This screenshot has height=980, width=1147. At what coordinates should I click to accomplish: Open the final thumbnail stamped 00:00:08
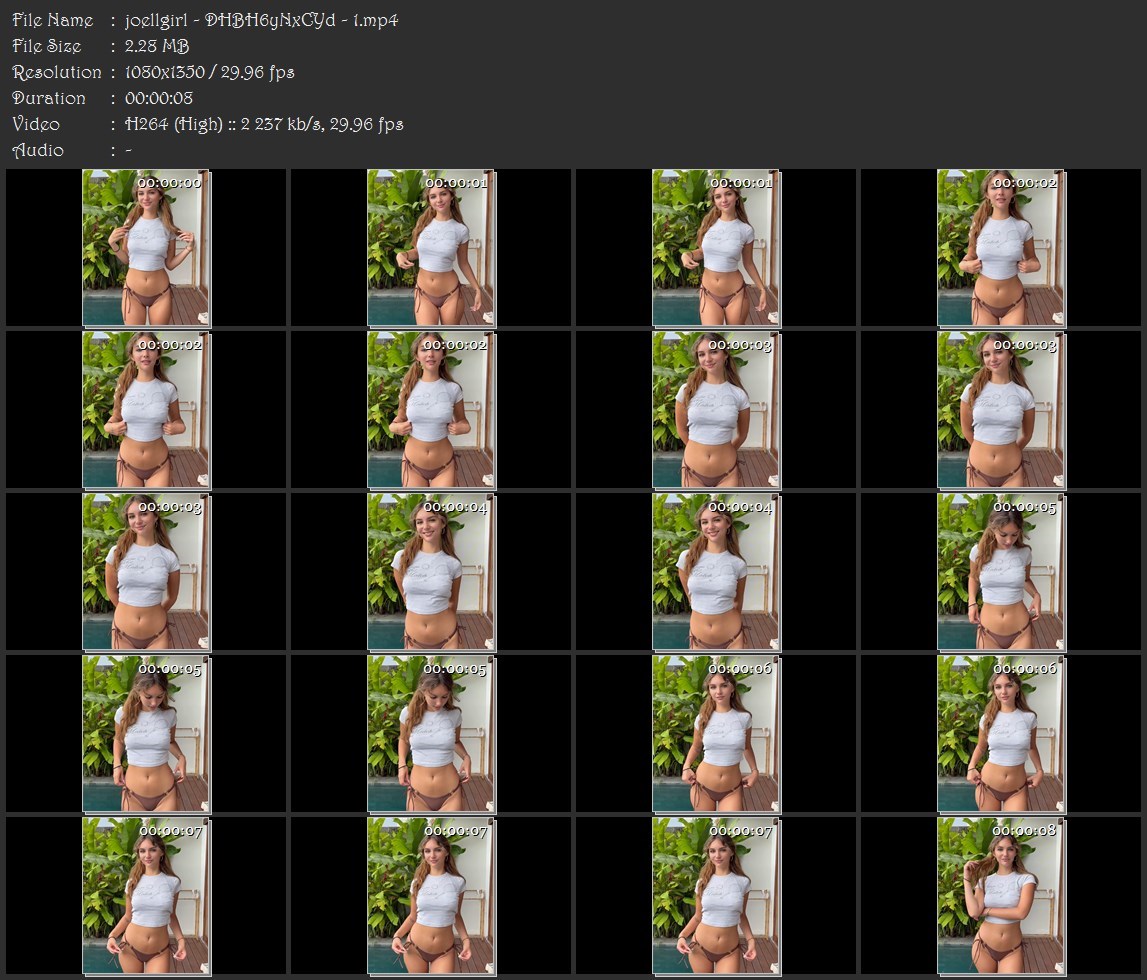pyautogui.click(x=1001, y=897)
